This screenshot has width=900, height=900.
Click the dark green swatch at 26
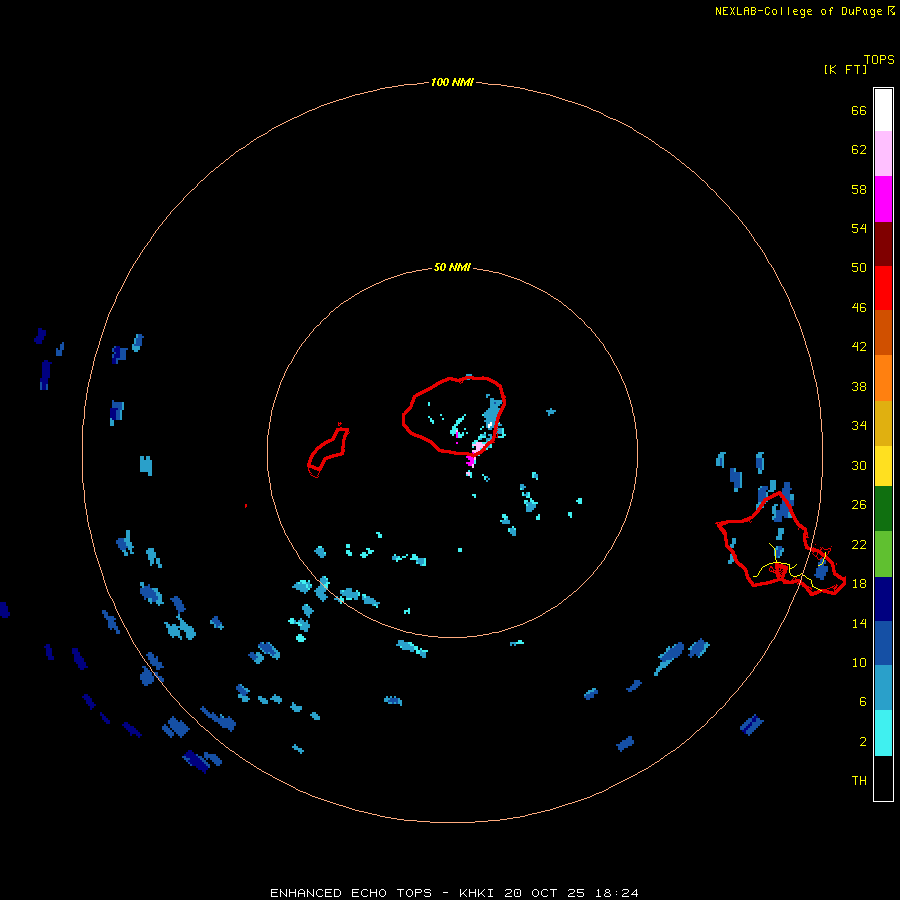[x=883, y=509]
